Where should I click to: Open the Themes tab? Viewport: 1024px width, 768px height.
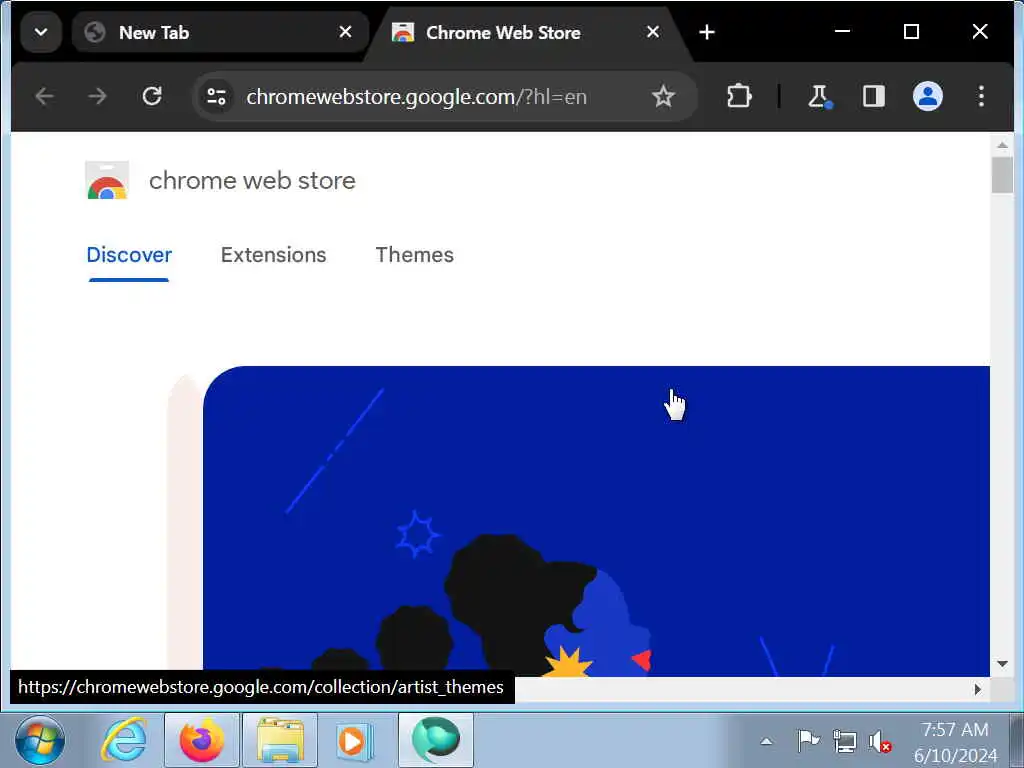click(414, 255)
